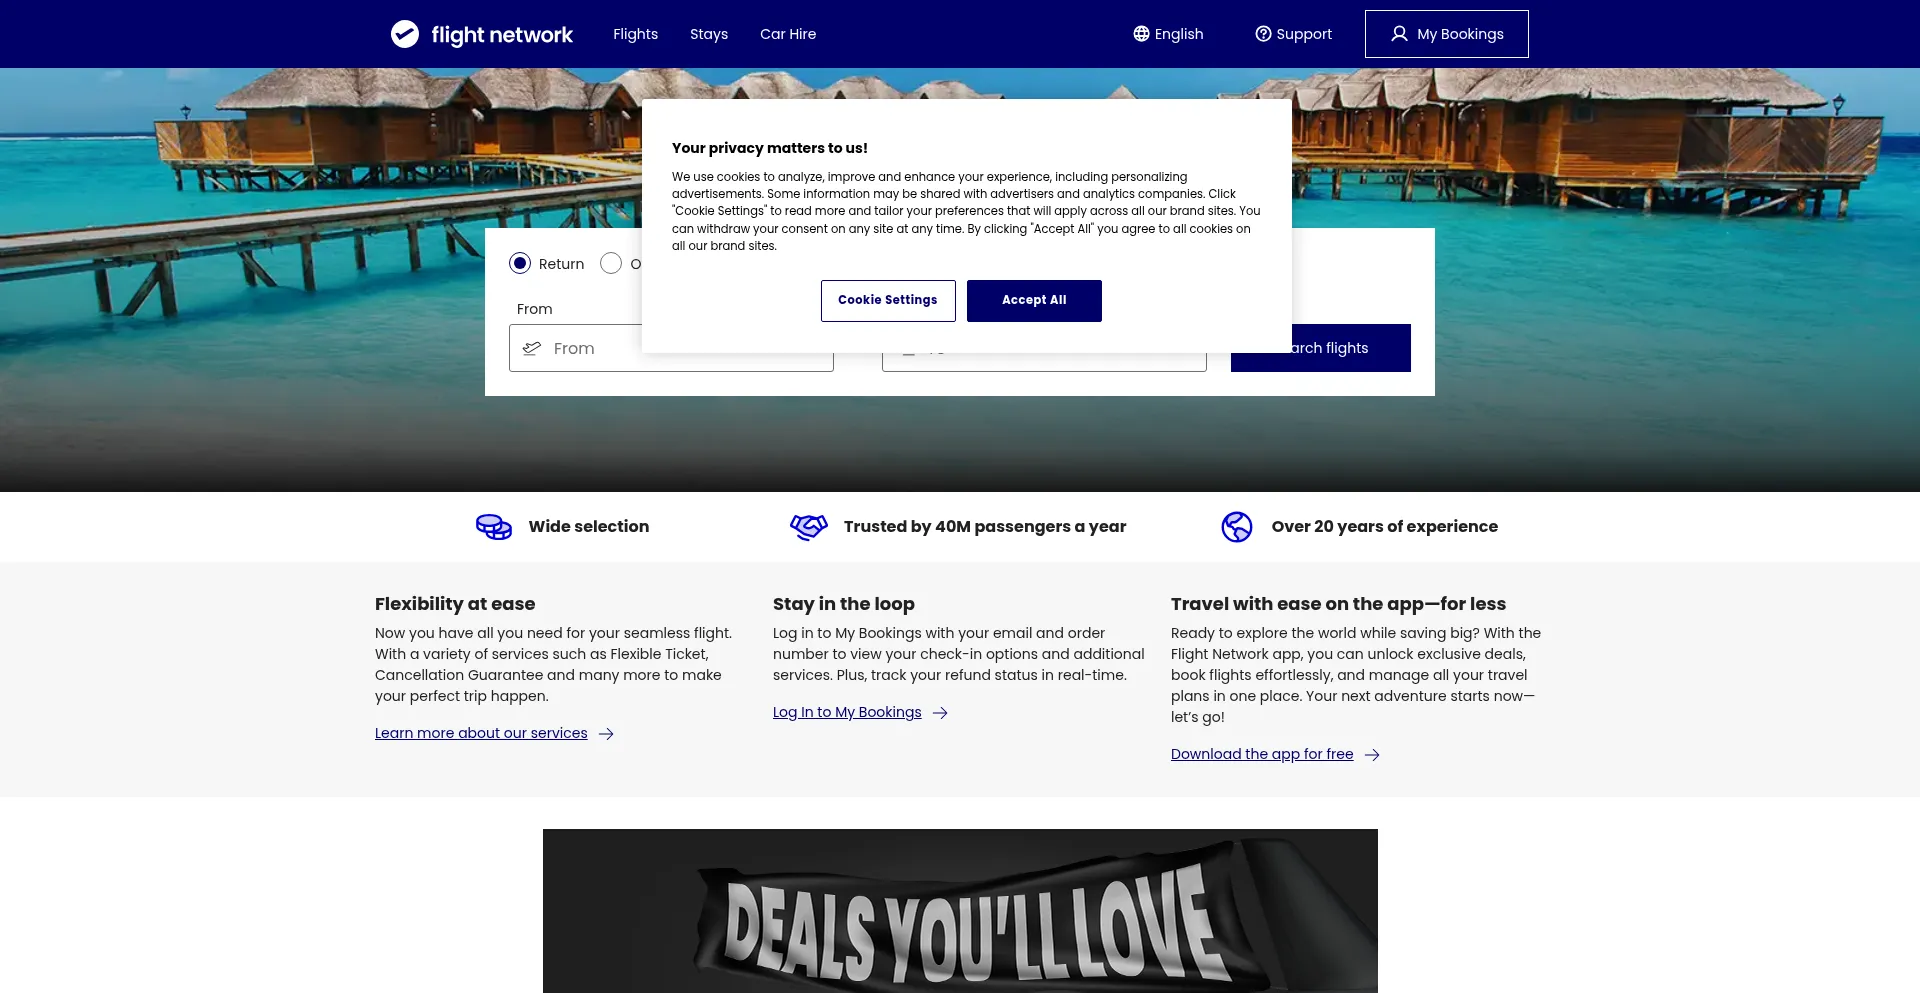Click the Accept All cookies button
1920x993 pixels.
coord(1034,301)
